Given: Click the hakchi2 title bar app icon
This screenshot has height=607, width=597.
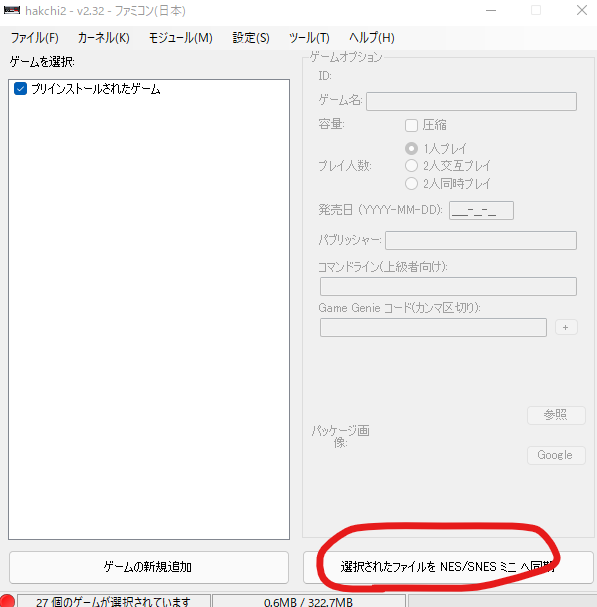Looking at the screenshot, I should click(12, 10).
